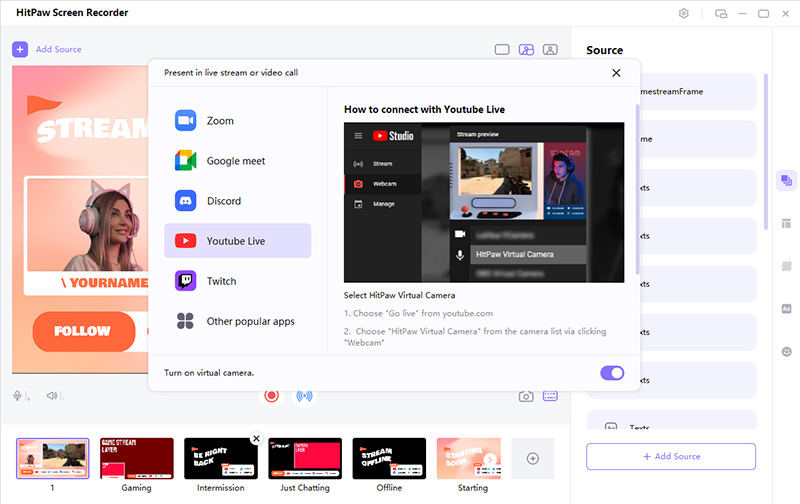Click the Add Source button in Source panel

point(671,457)
